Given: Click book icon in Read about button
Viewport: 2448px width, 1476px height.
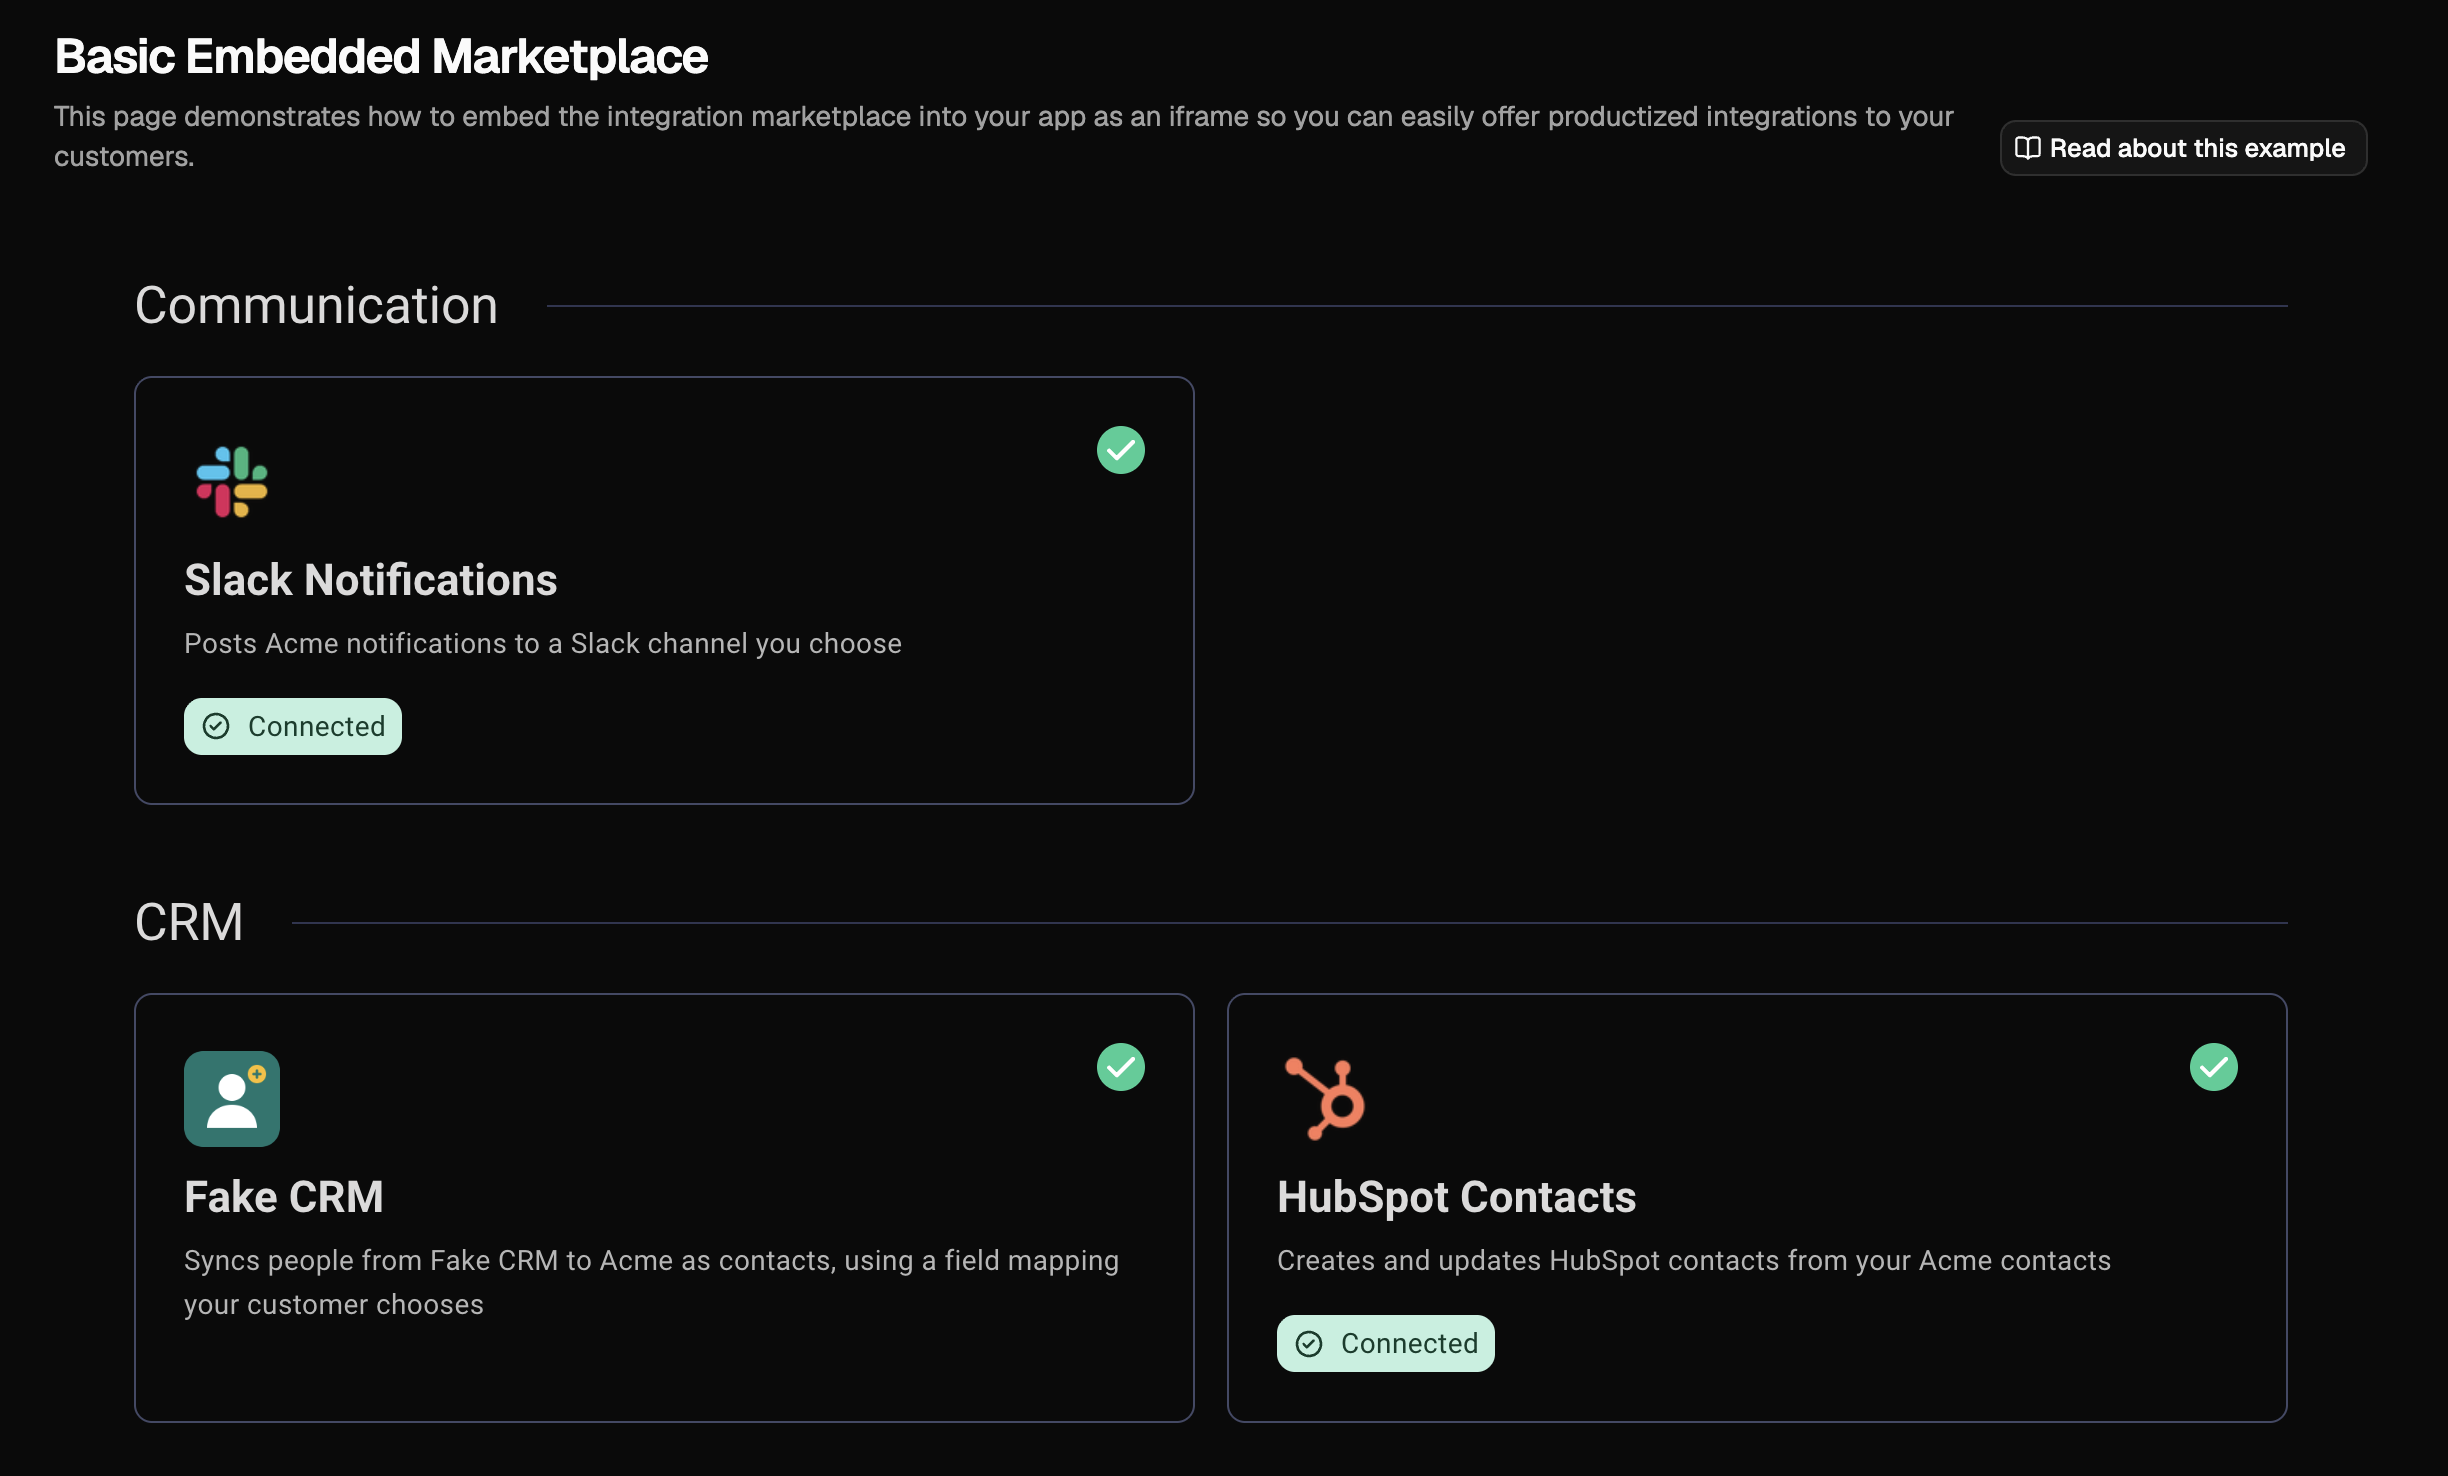Looking at the screenshot, I should tap(2027, 148).
